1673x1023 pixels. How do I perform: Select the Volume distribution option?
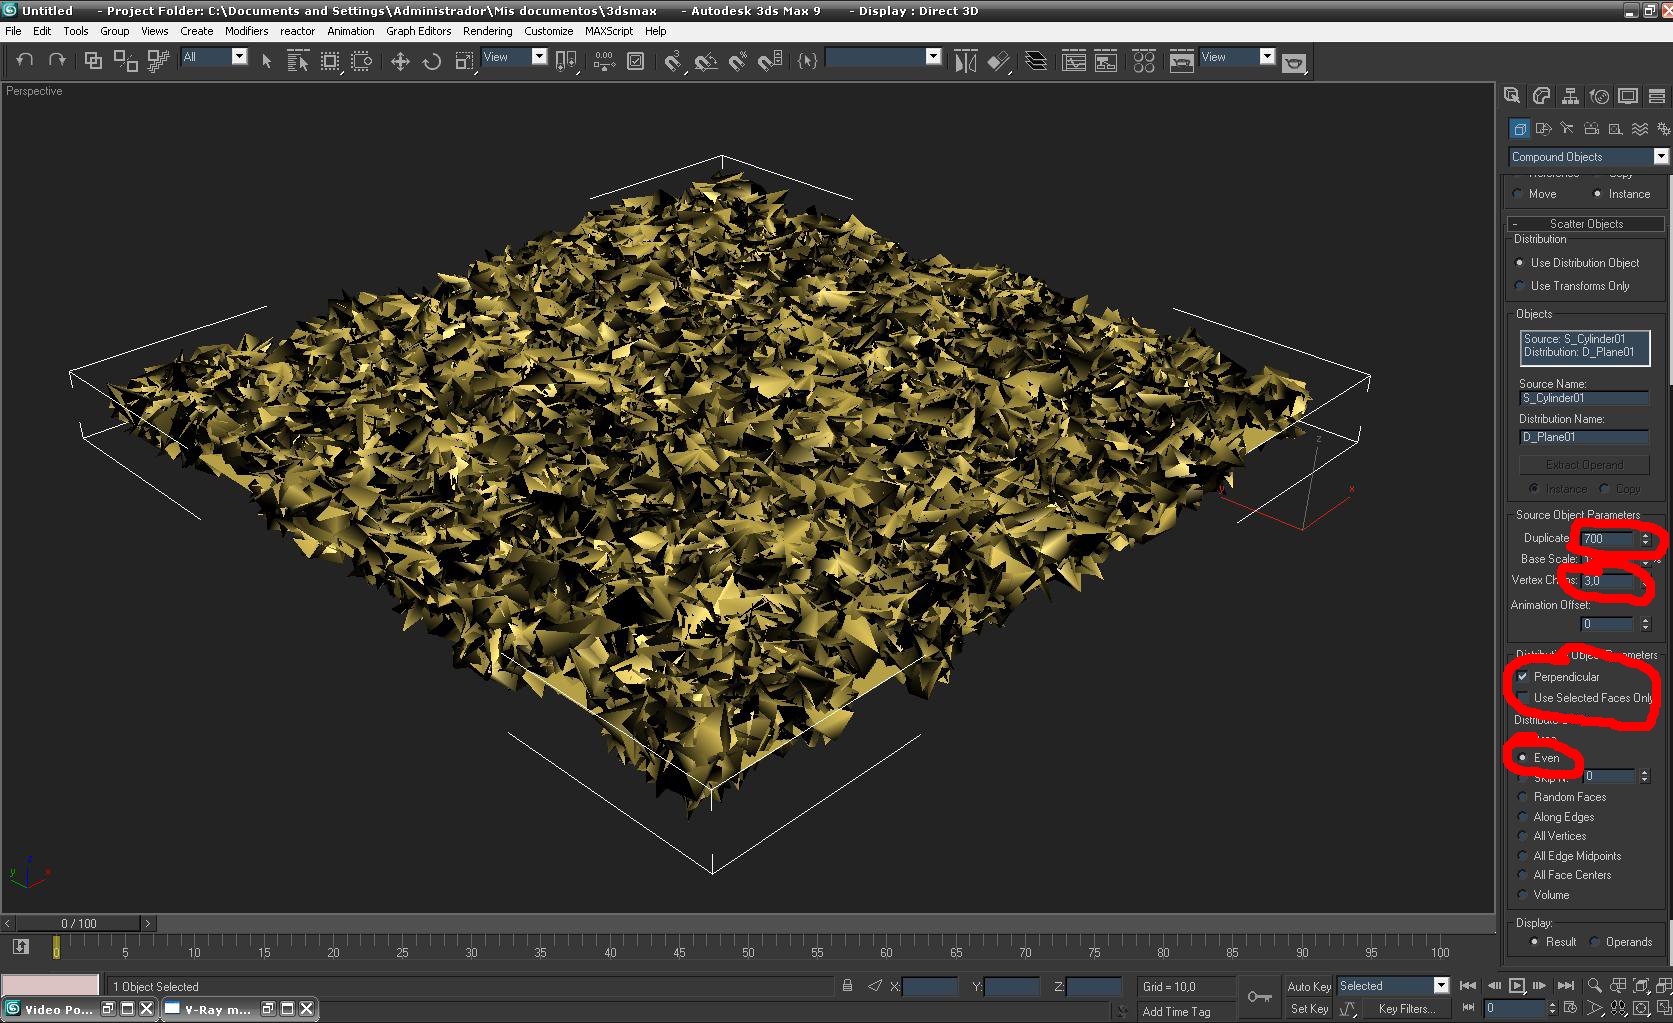pos(1543,895)
